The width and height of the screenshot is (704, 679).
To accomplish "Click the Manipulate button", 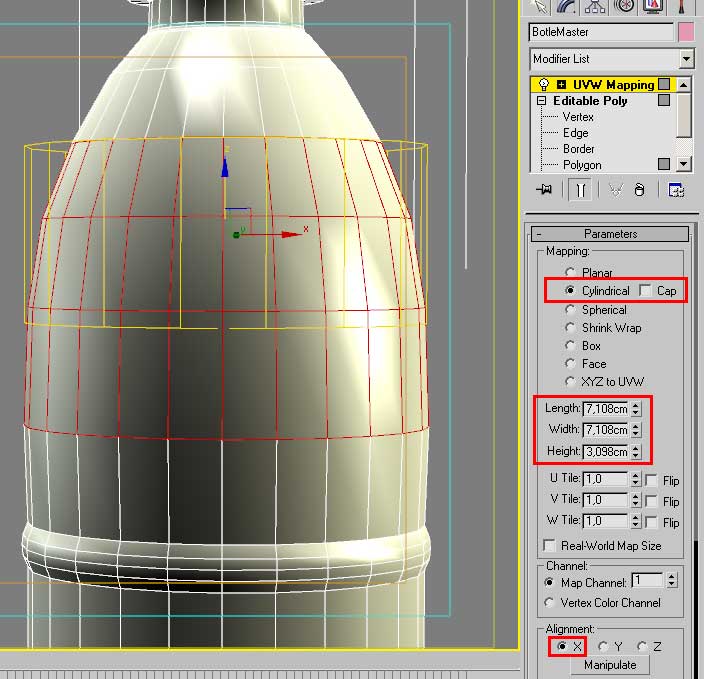I will 610,665.
